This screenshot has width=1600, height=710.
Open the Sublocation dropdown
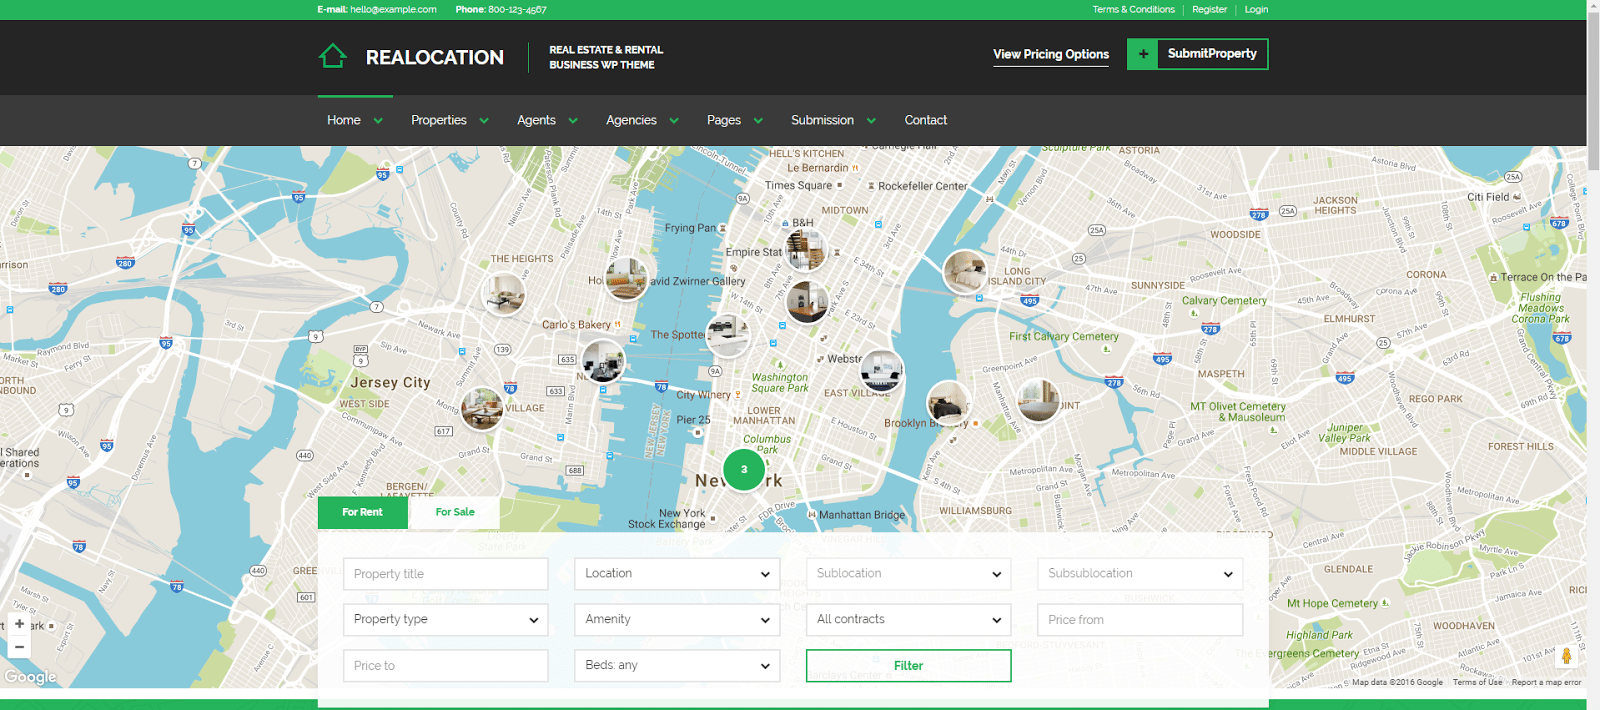point(909,574)
